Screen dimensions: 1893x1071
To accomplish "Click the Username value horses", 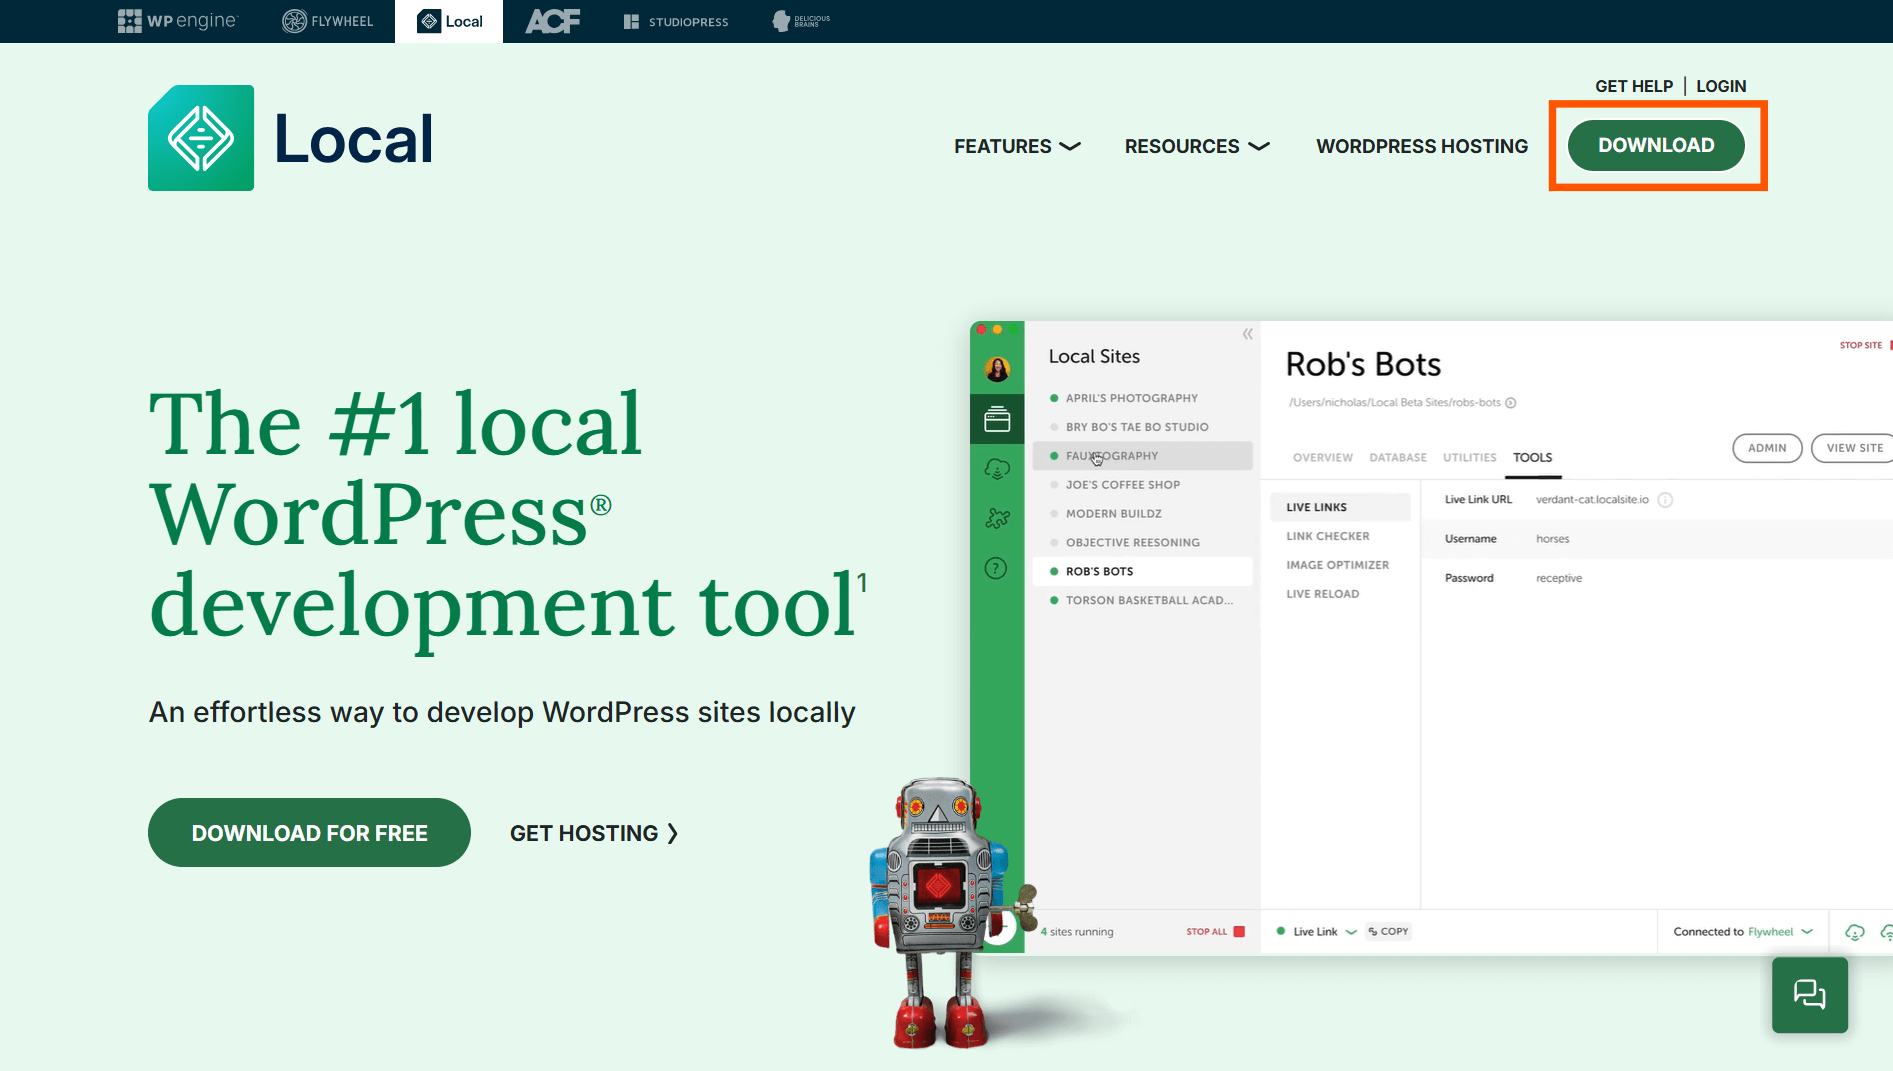I will 1552,539.
